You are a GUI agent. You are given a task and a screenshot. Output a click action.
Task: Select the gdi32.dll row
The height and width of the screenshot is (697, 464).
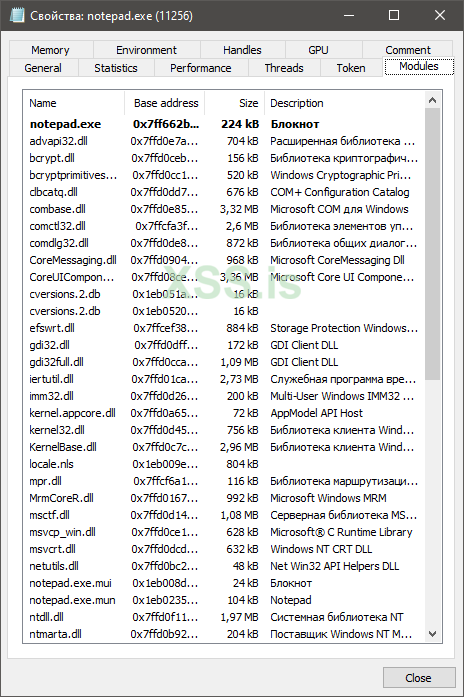pyautogui.click(x=224, y=345)
